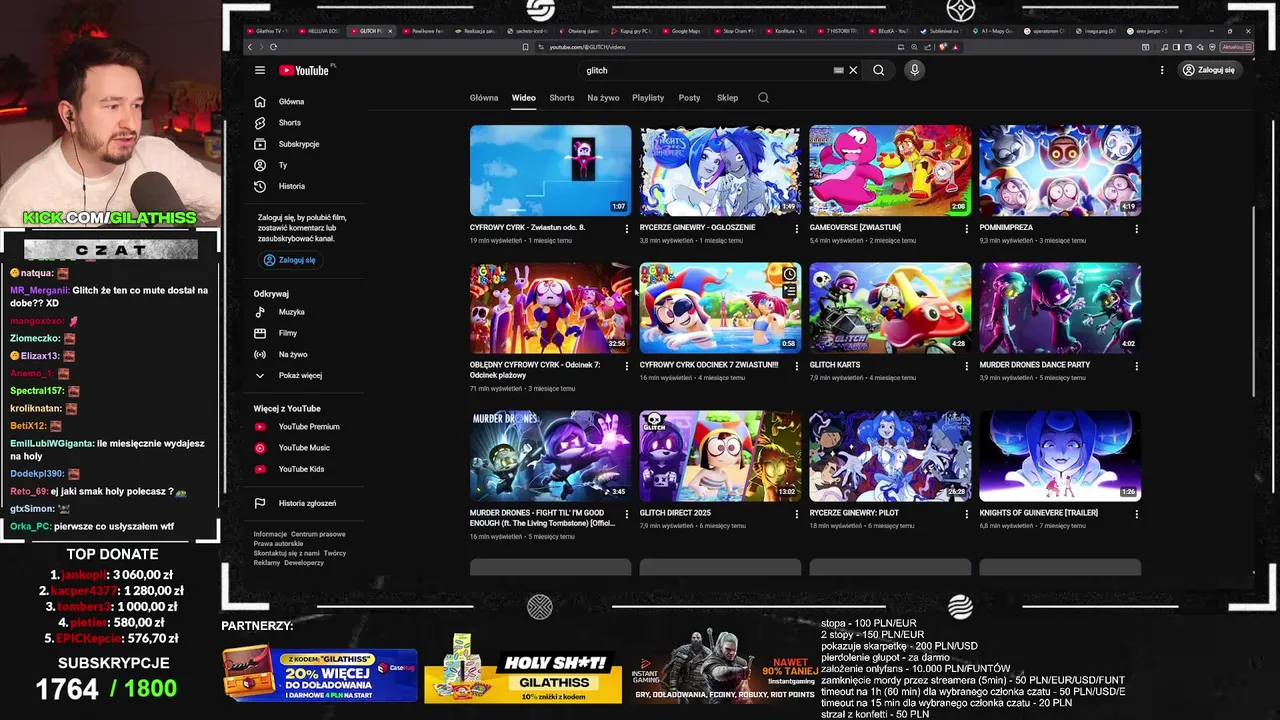Play RYCERZE GINEWRY OGŁOSZENIE thumbnail
Screen dimensions: 1280x720
[x=720, y=170]
